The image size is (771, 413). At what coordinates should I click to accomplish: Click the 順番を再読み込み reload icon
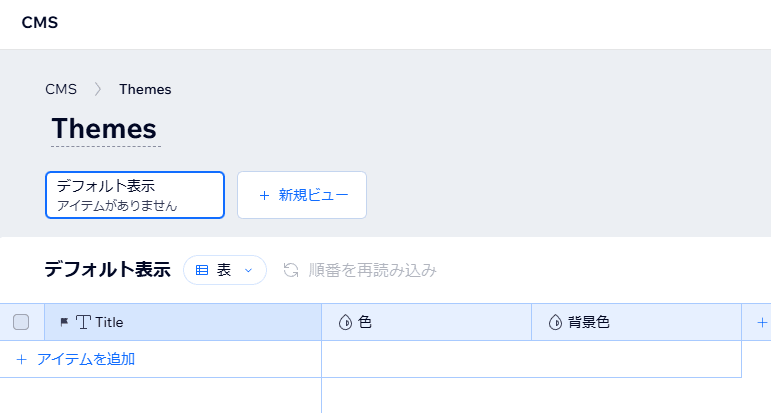coord(291,270)
